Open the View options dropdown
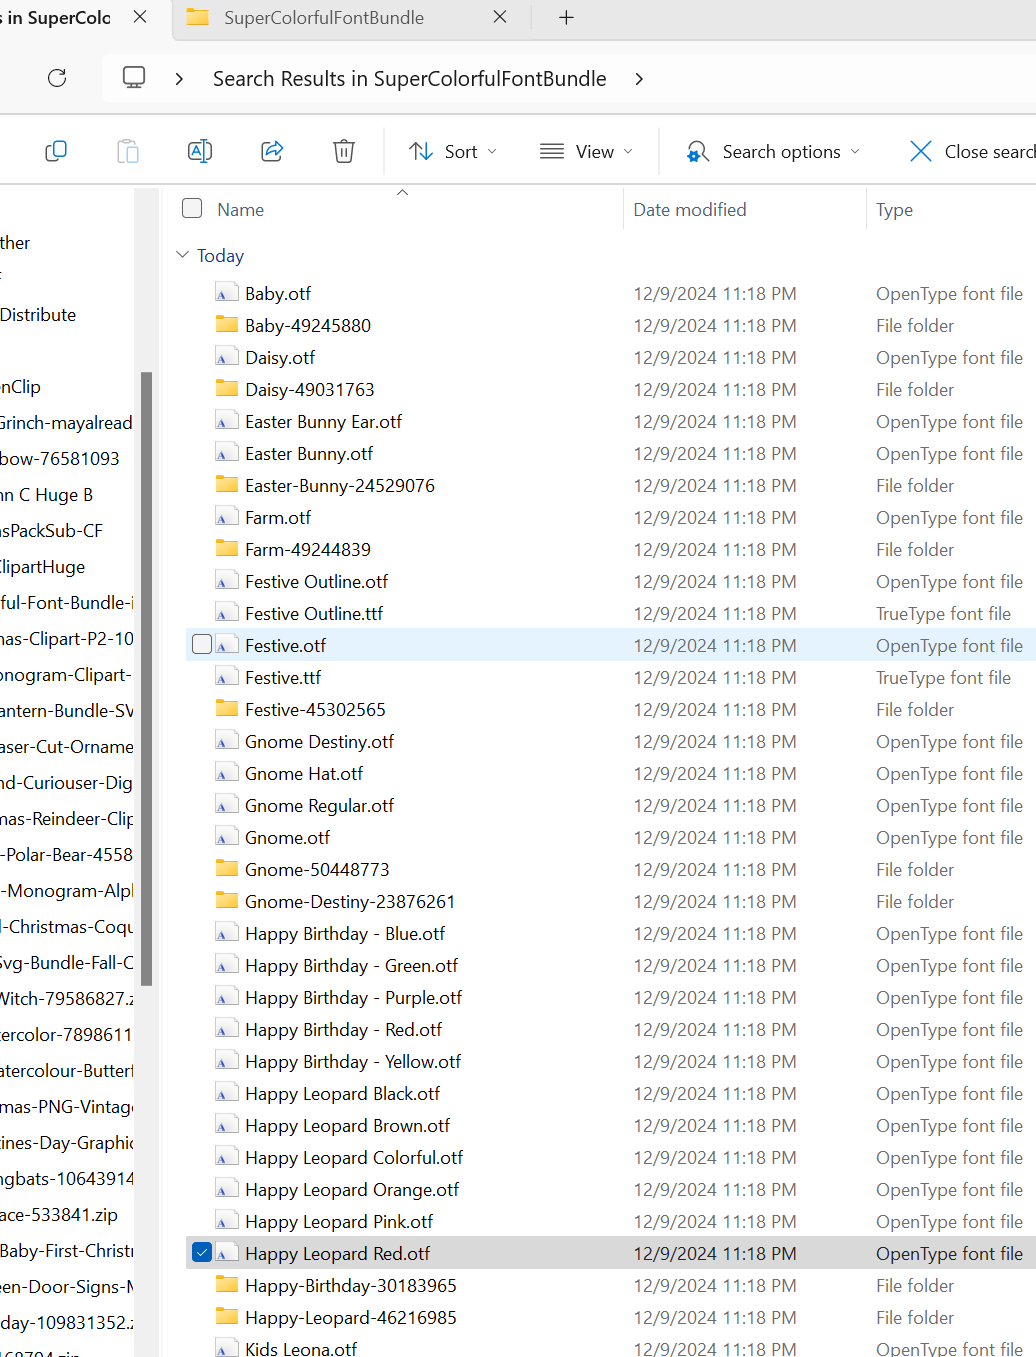 tap(587, 151)
